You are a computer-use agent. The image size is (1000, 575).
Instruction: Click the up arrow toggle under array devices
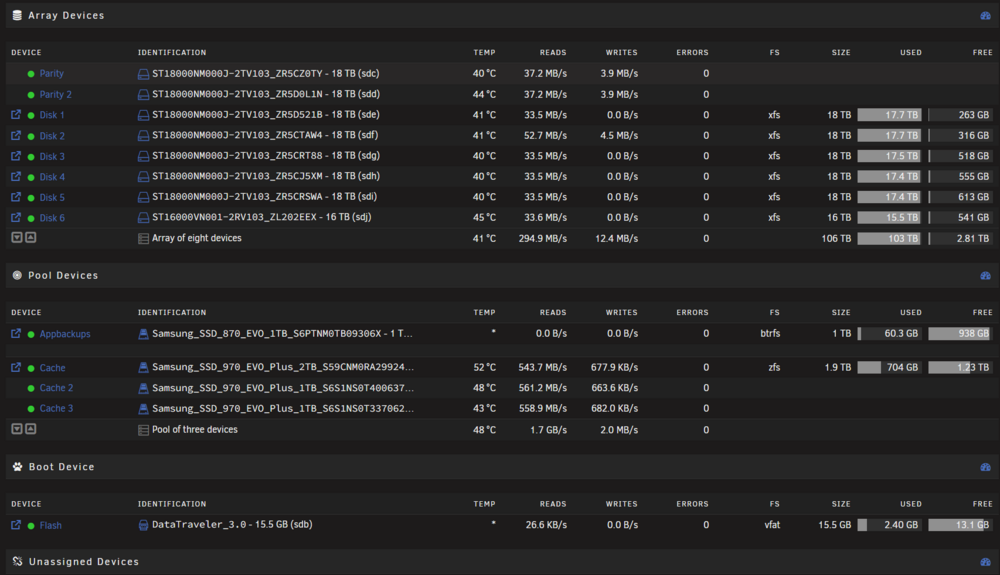click(x=31, y=237)
